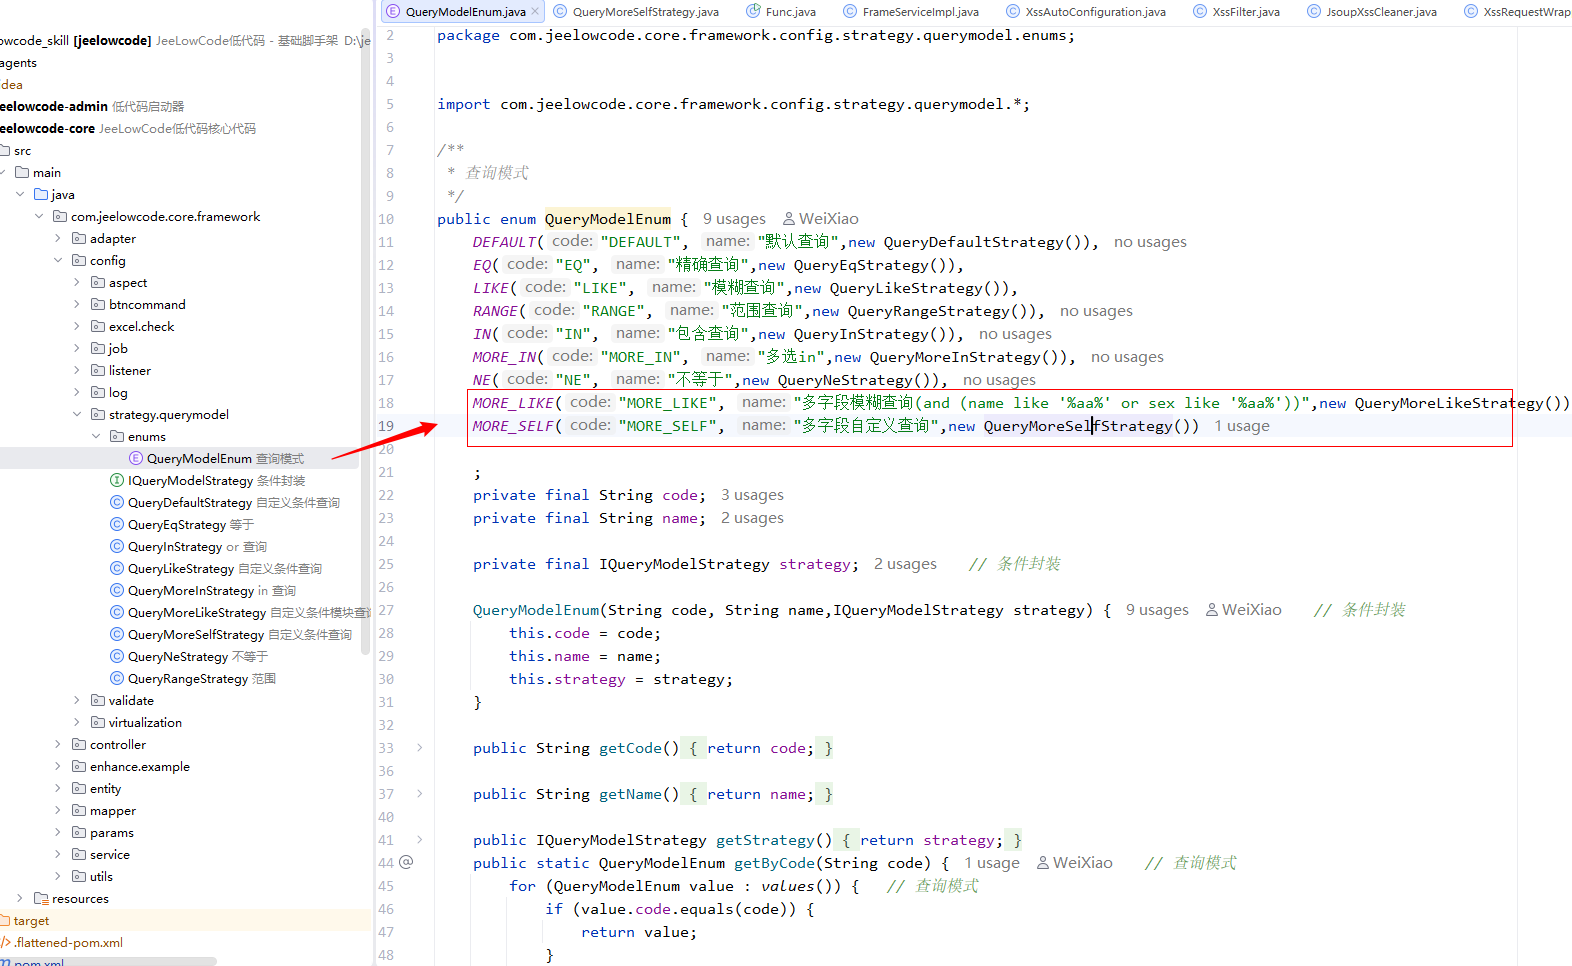Click the log package icon
This screenshot has width=1572, height=966.
(x=98, y=392)
